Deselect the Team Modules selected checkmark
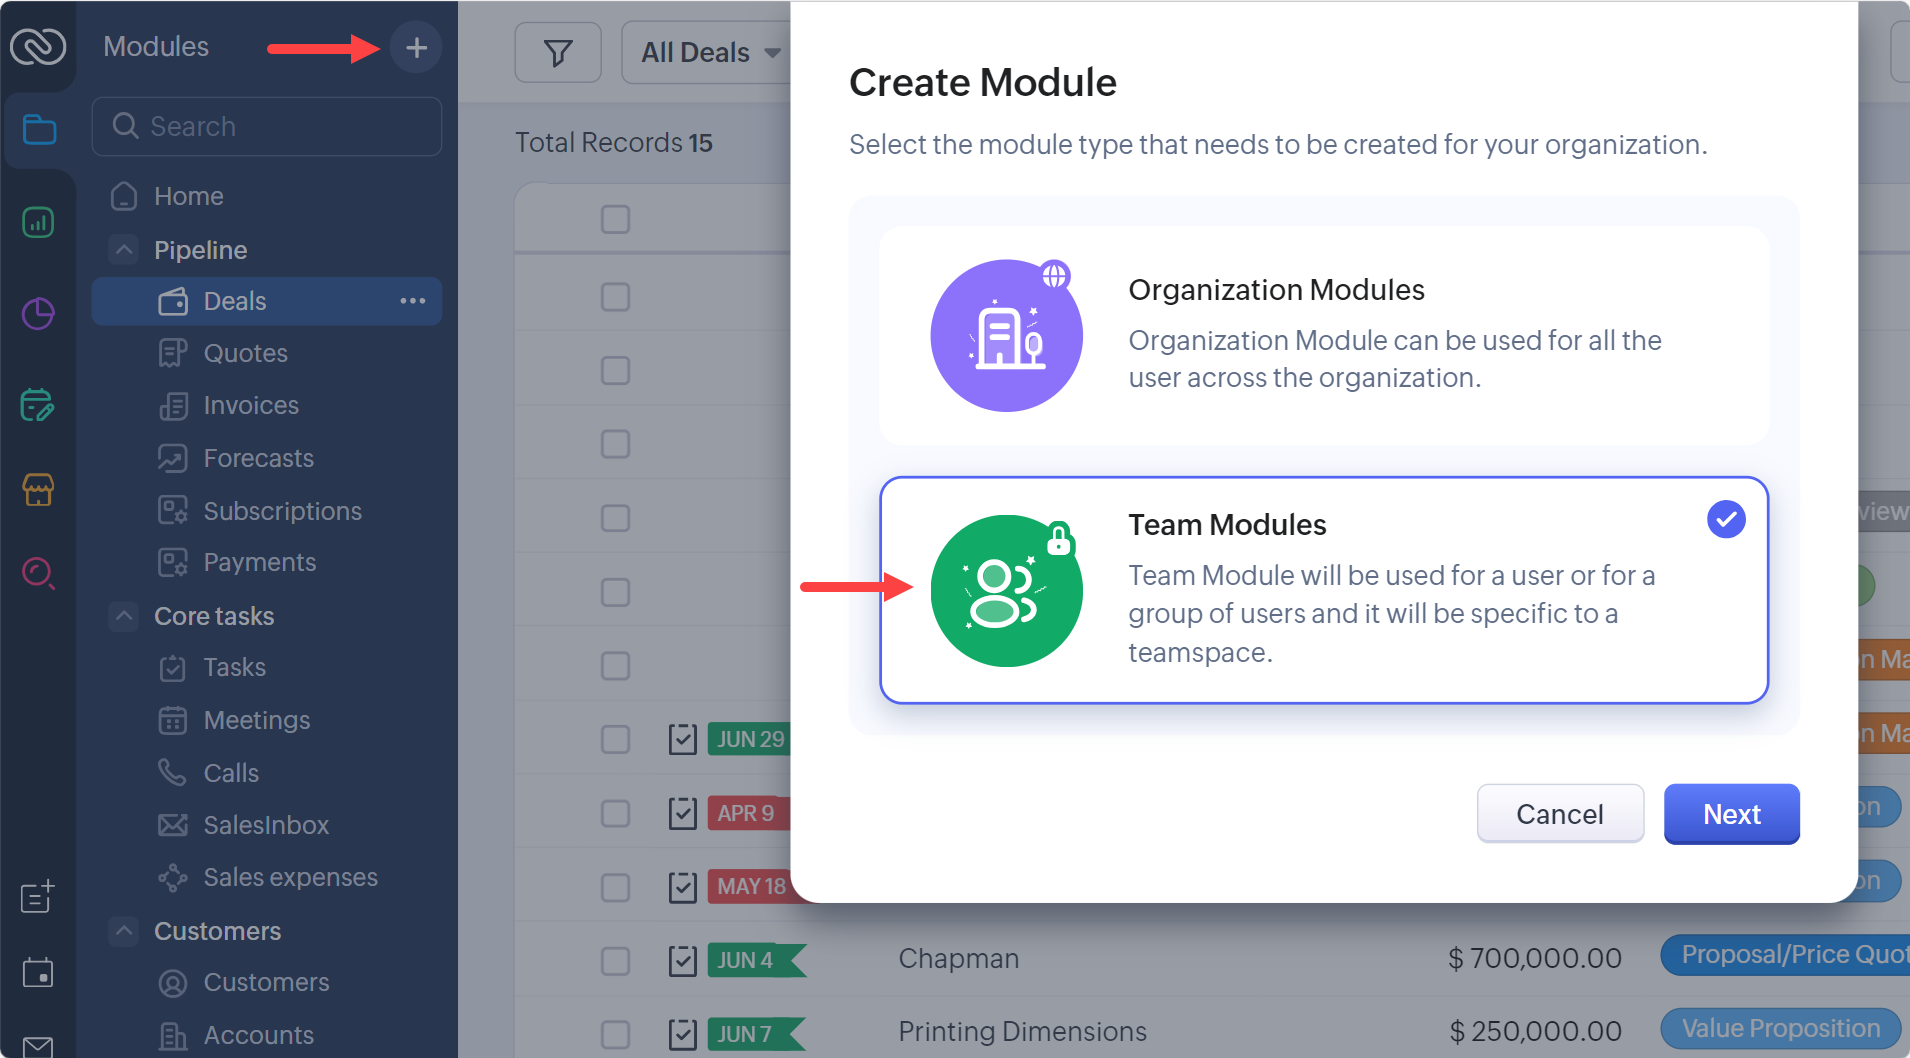Screen dimensions: 1910x1058 click(1724, 519)
